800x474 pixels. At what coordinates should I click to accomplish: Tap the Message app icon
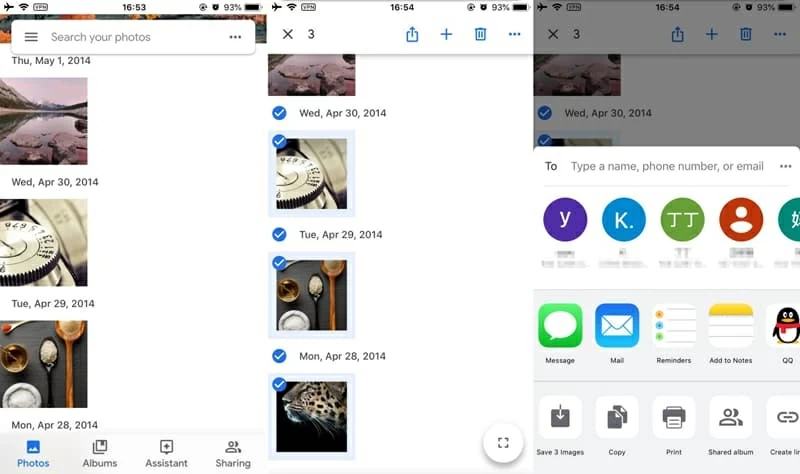(x=560, y=326)
